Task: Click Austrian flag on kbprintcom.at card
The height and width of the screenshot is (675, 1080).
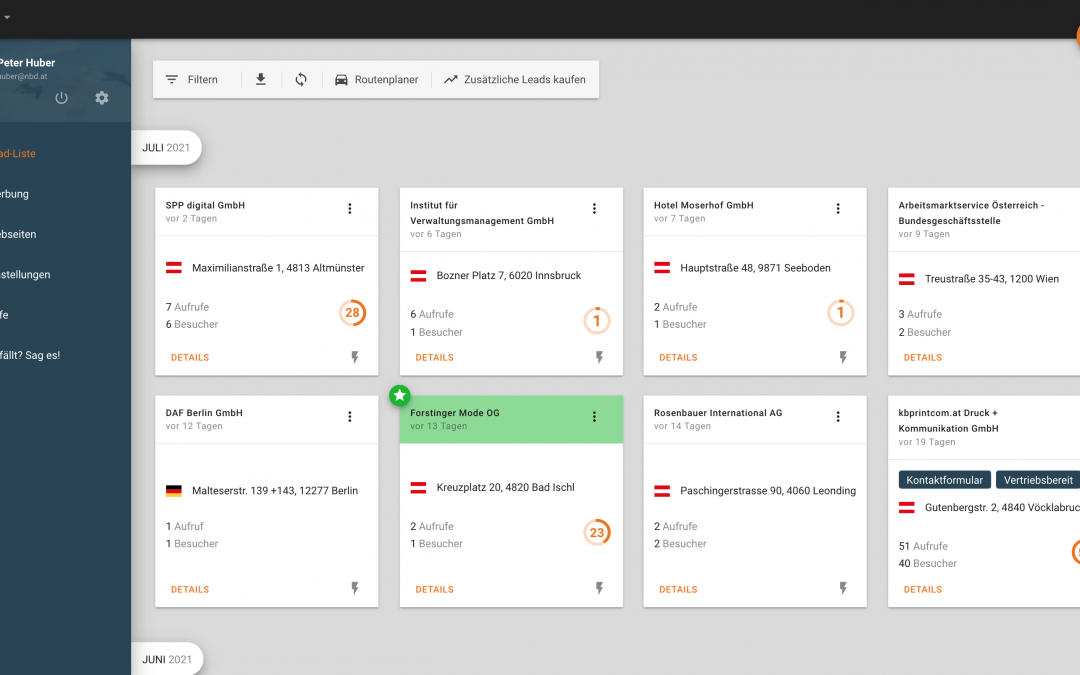Action: (x=906, y=508)
